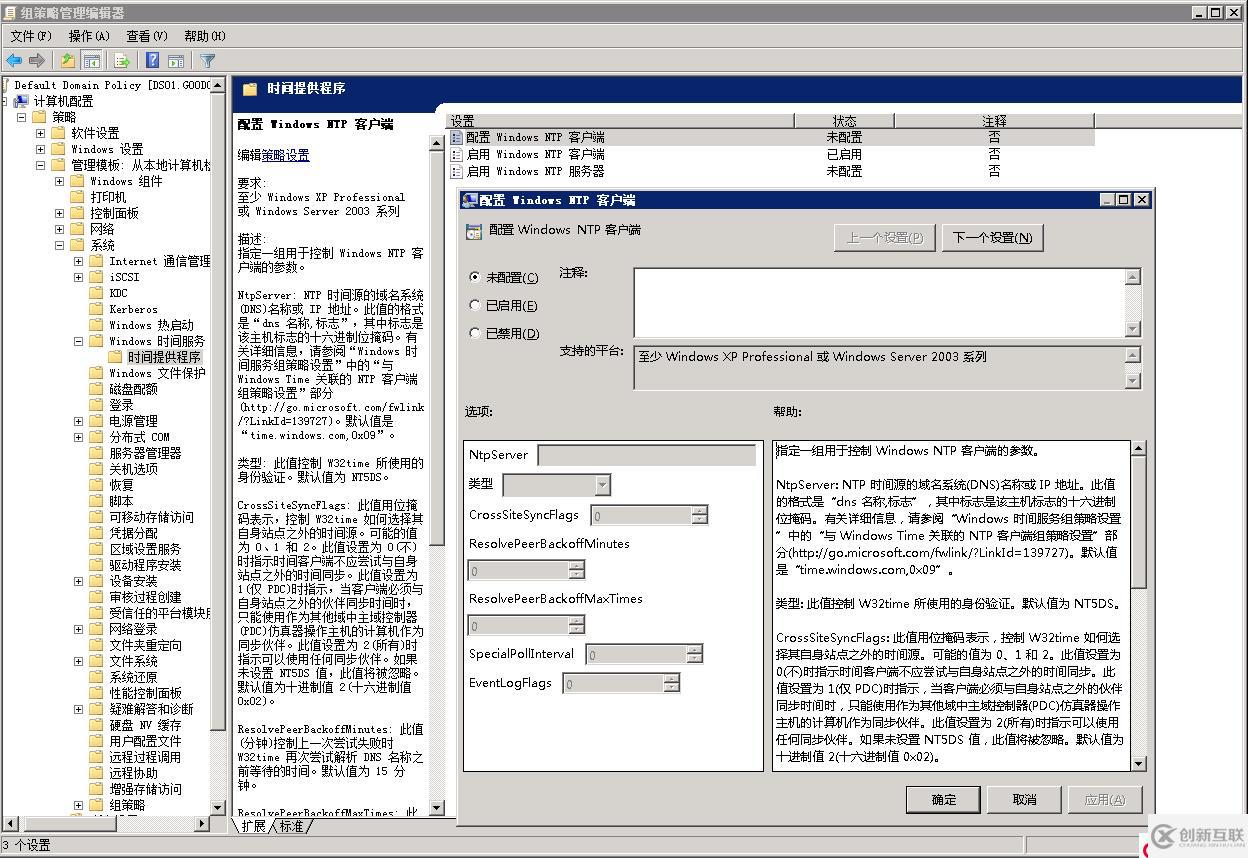
Task: Select the 已禁用 radio button
Action: tap(475, 333)
